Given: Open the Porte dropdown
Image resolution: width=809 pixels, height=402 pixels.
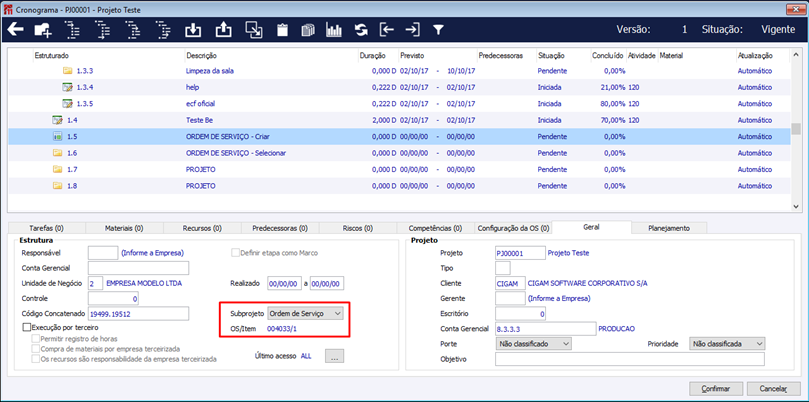Looking at the screenshot, I should coord(533,343).
